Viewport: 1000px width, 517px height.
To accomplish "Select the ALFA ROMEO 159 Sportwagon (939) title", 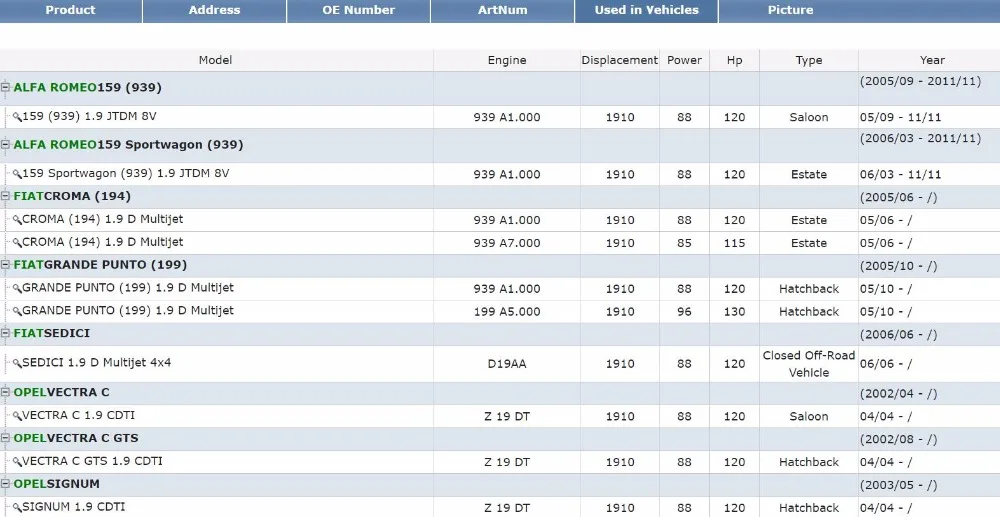I will pyautogui.click(x=128, y=145).
